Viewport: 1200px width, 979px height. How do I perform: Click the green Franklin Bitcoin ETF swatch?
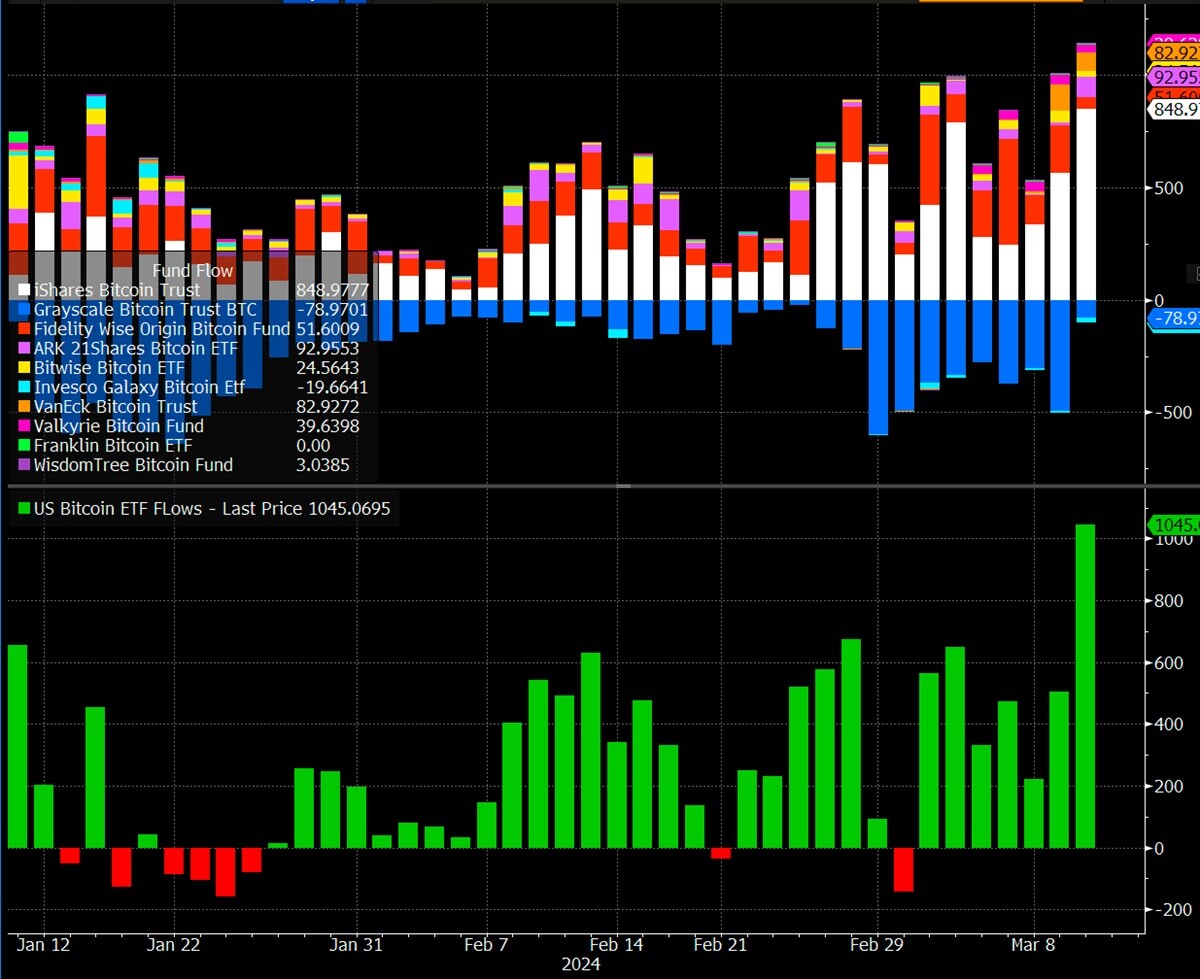coord(23,446)
